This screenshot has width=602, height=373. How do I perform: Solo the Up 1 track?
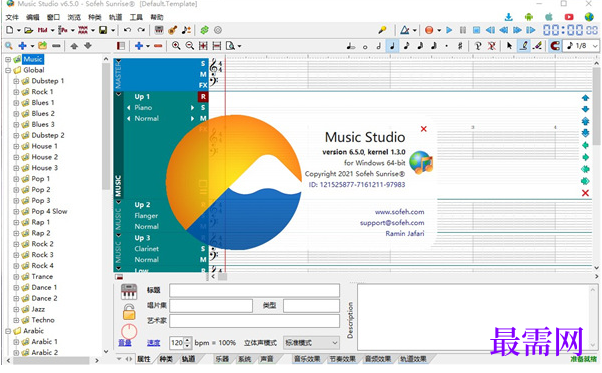(x=203, y=107)
